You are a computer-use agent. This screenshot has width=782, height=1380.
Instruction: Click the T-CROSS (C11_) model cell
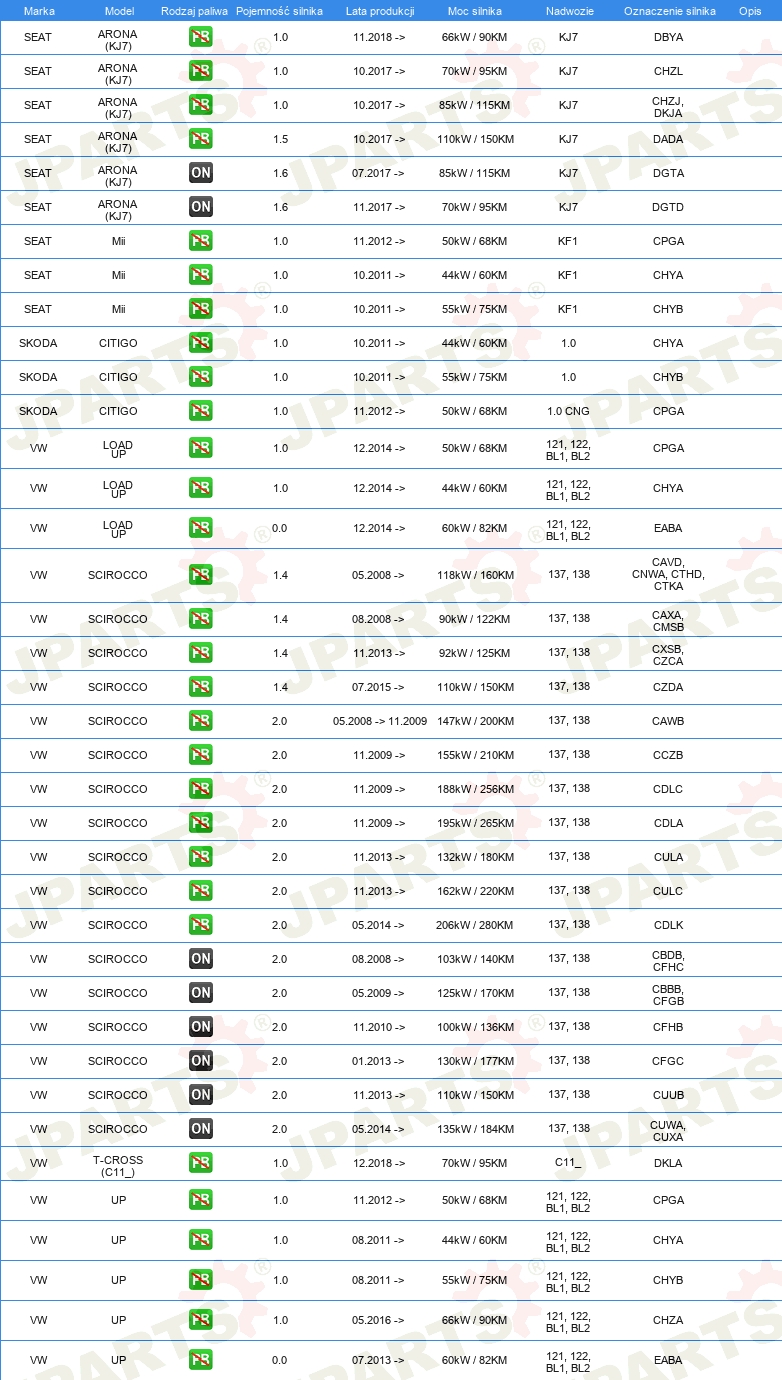(x=118, y=1166)
